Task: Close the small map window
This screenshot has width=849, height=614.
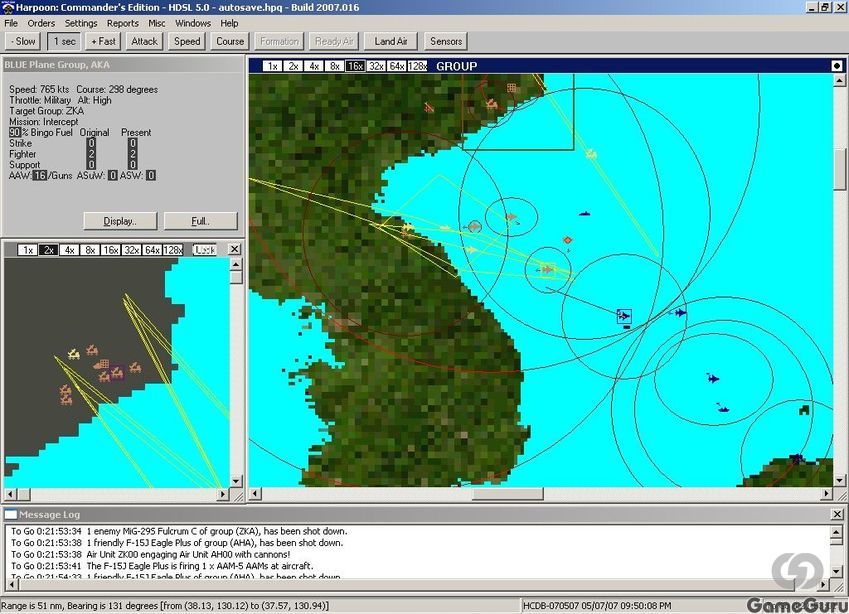Action: pyautogui.click(x=234, y=249)
